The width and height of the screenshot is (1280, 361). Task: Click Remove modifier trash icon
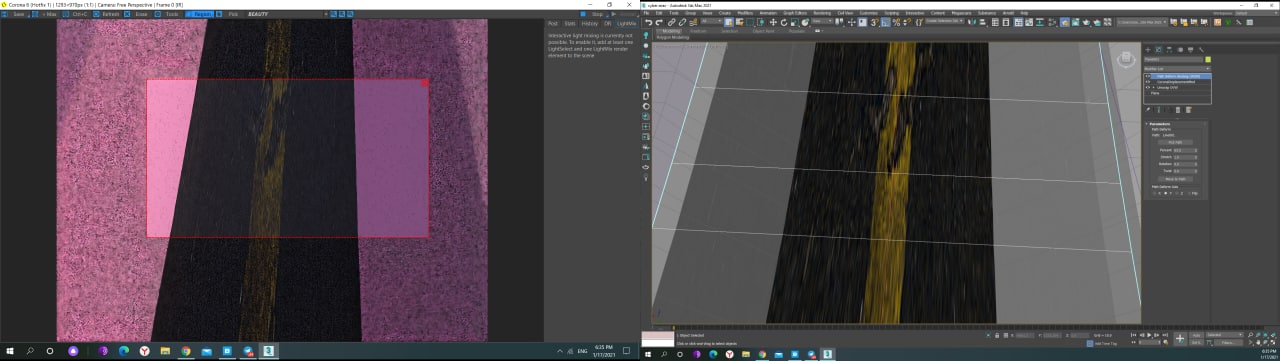click(1178, 109)
